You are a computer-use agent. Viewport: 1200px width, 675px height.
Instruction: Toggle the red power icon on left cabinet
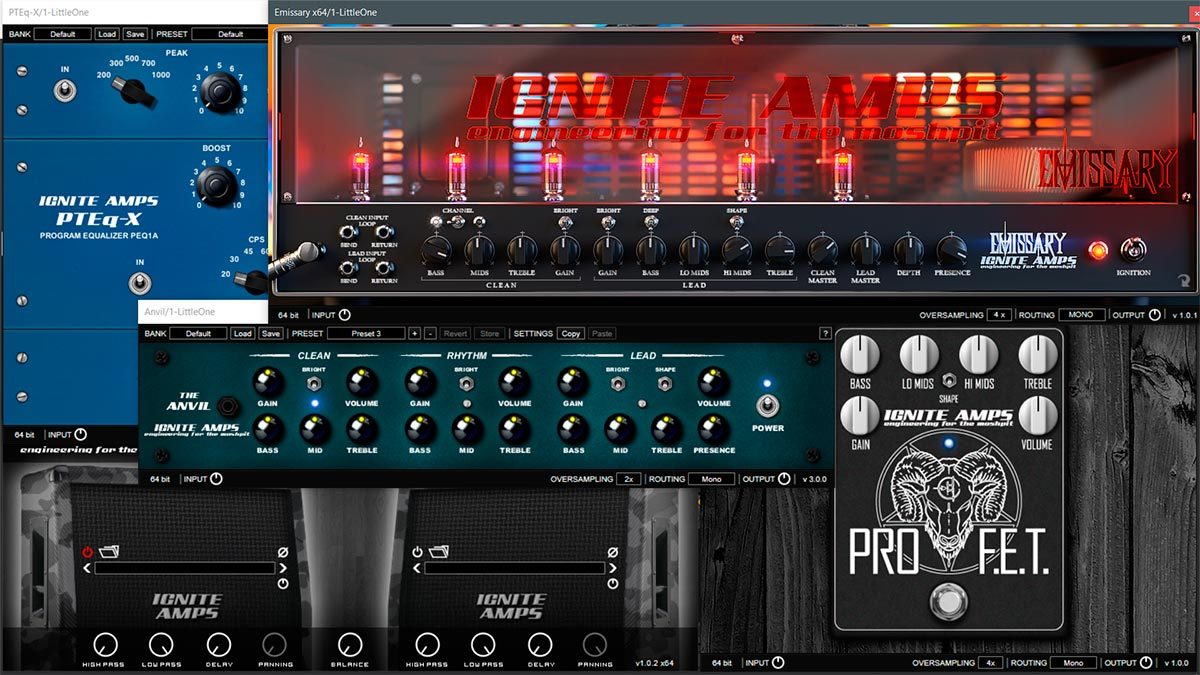coord(88,551)
